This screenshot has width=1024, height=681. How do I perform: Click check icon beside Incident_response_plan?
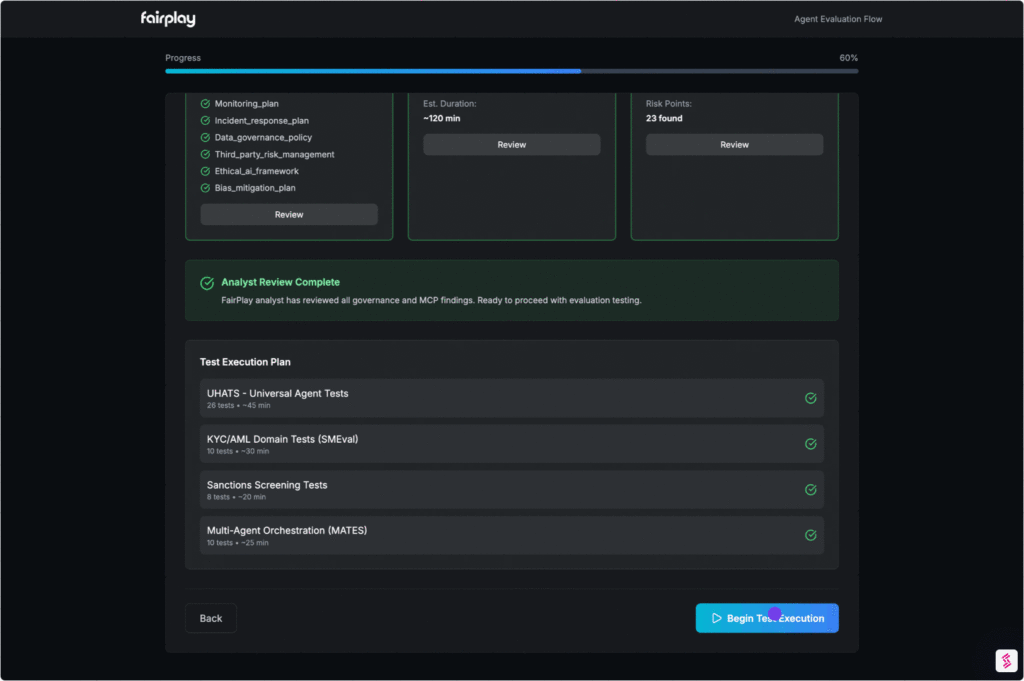coord(206,121)
